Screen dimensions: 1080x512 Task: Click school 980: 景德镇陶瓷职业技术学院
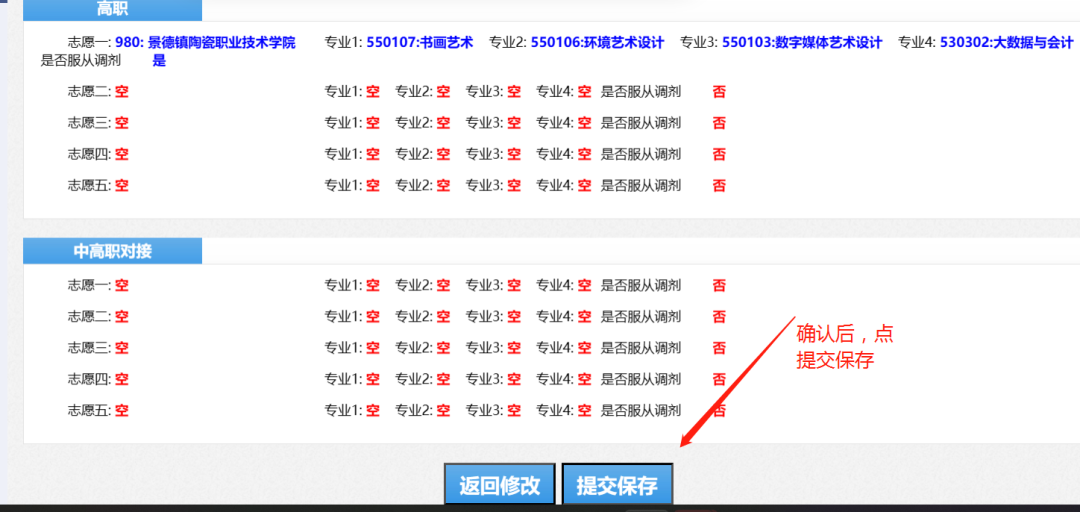205,42
